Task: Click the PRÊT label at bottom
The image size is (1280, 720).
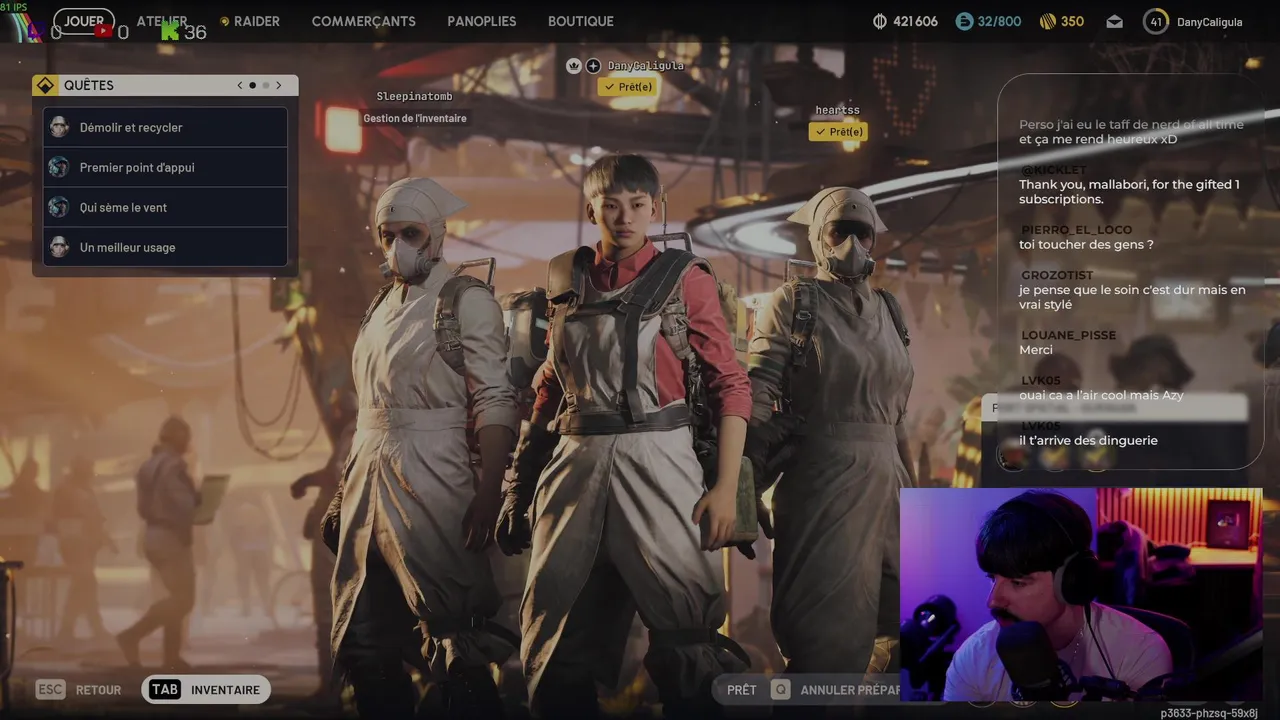Action: pyautogui.click(x=742, y=690)
